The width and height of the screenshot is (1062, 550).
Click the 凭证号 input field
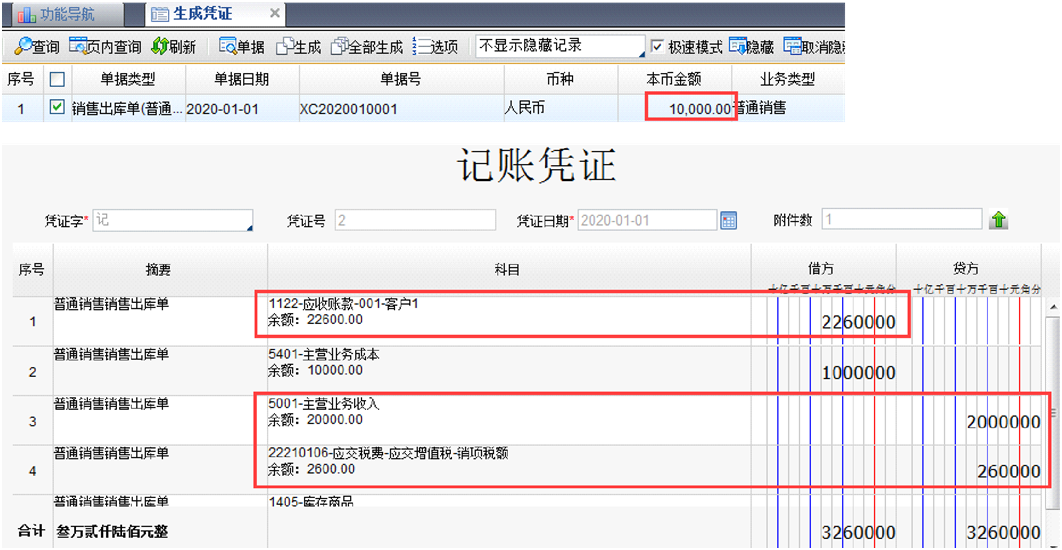415,220
